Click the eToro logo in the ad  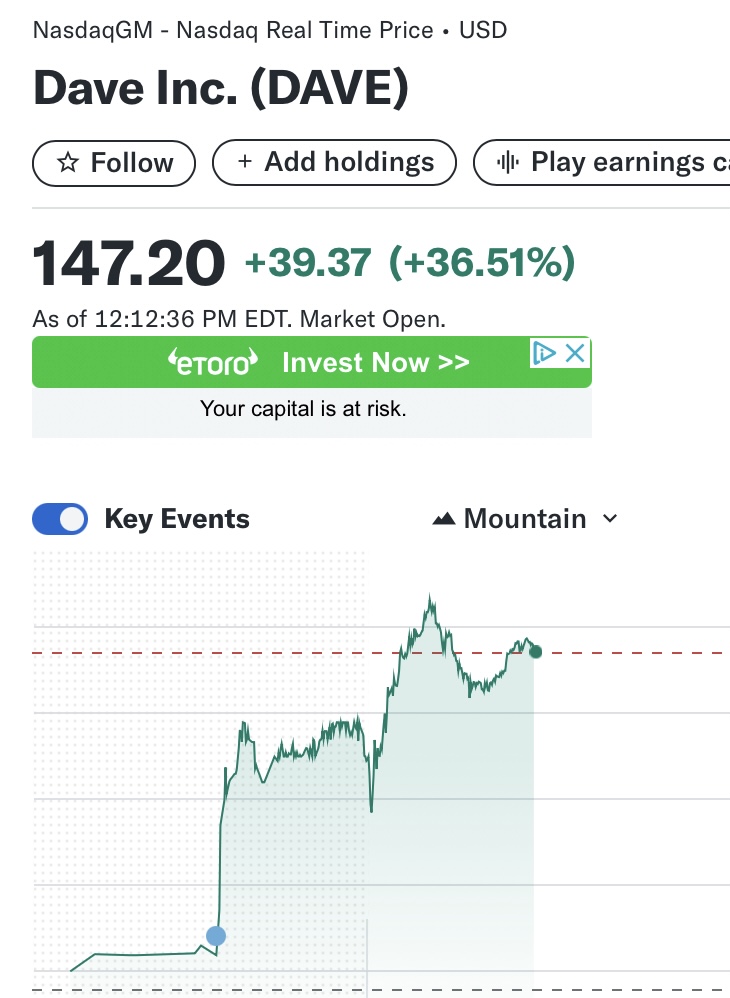[212, 362]
